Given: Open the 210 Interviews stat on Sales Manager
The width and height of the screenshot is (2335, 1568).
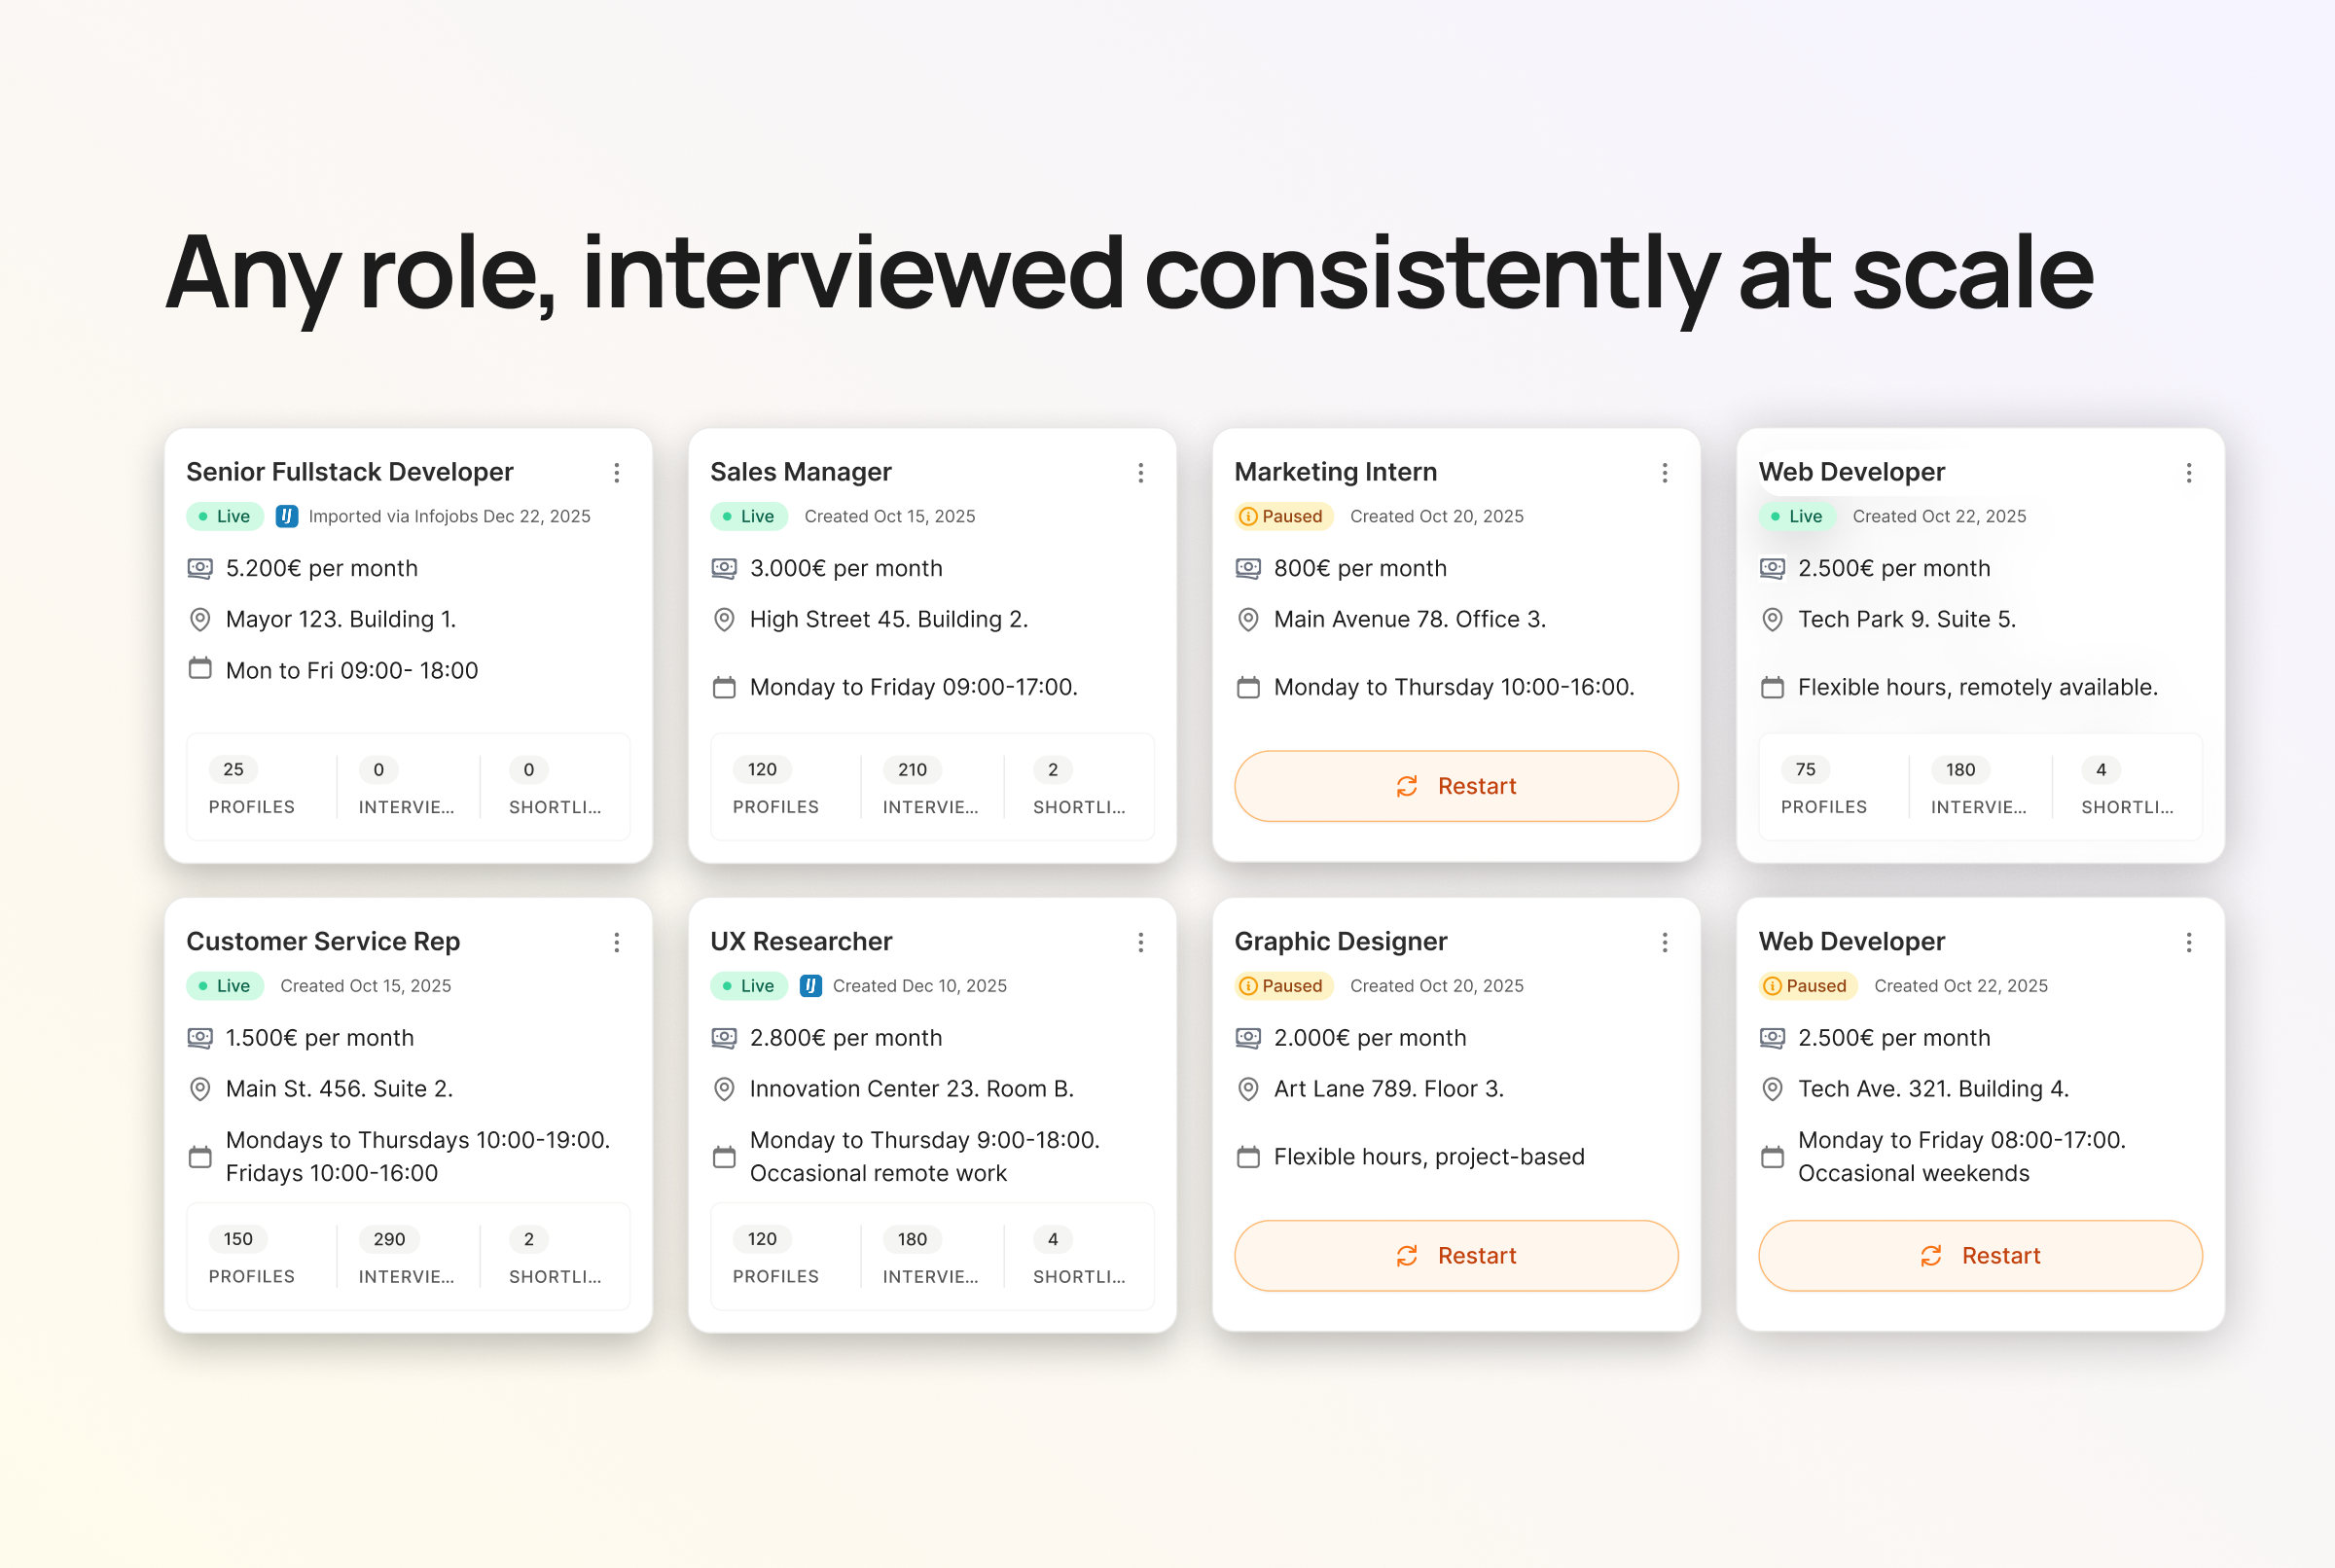Looking at the screenshot, I should click(x=930, y=786).
